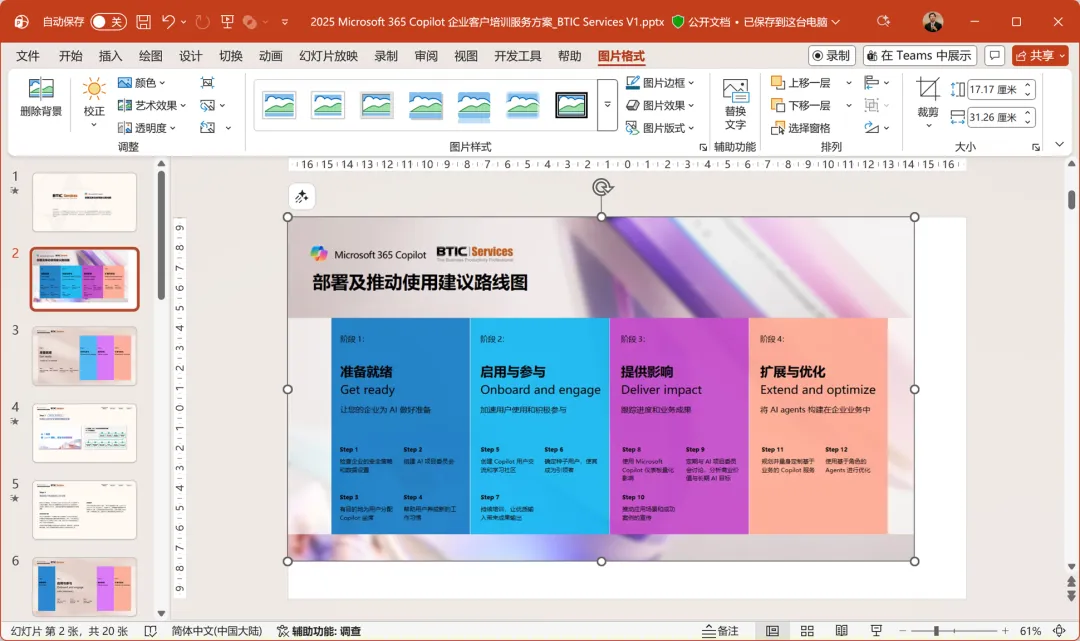Click the Rotate objects icon

pos(871,127)
